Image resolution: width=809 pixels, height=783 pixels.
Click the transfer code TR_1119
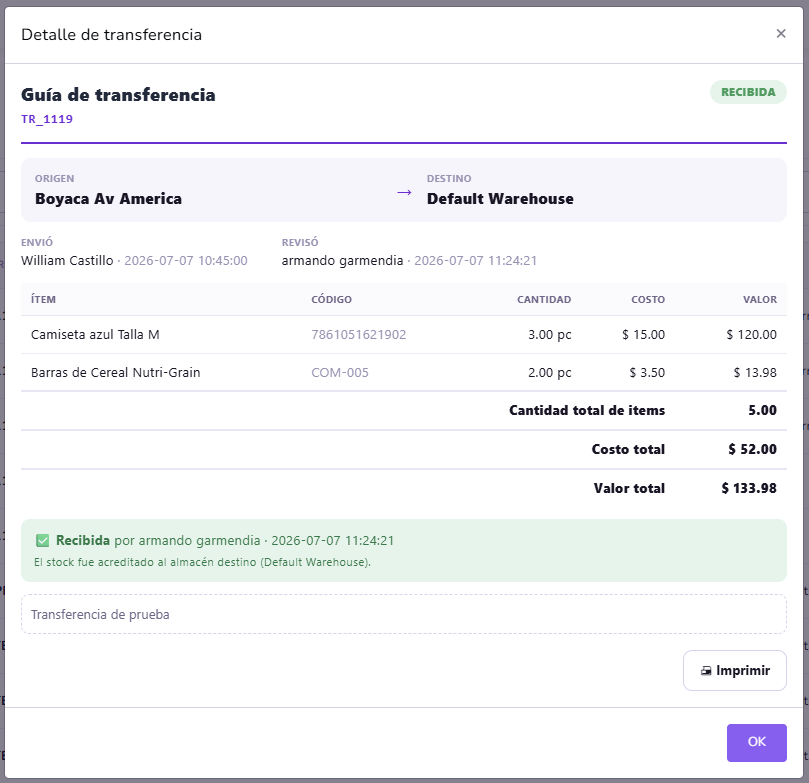47,119
